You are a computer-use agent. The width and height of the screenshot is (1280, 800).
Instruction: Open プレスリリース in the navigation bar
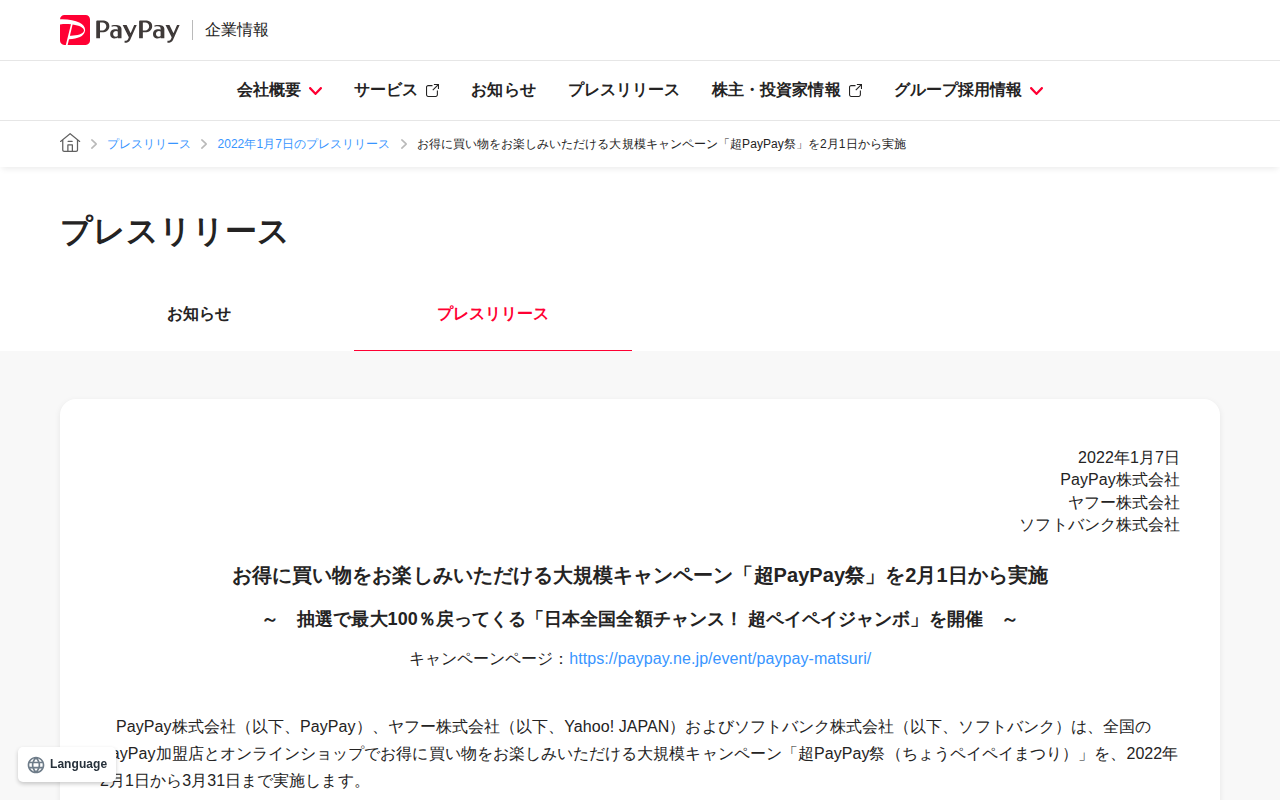(623, 90)
